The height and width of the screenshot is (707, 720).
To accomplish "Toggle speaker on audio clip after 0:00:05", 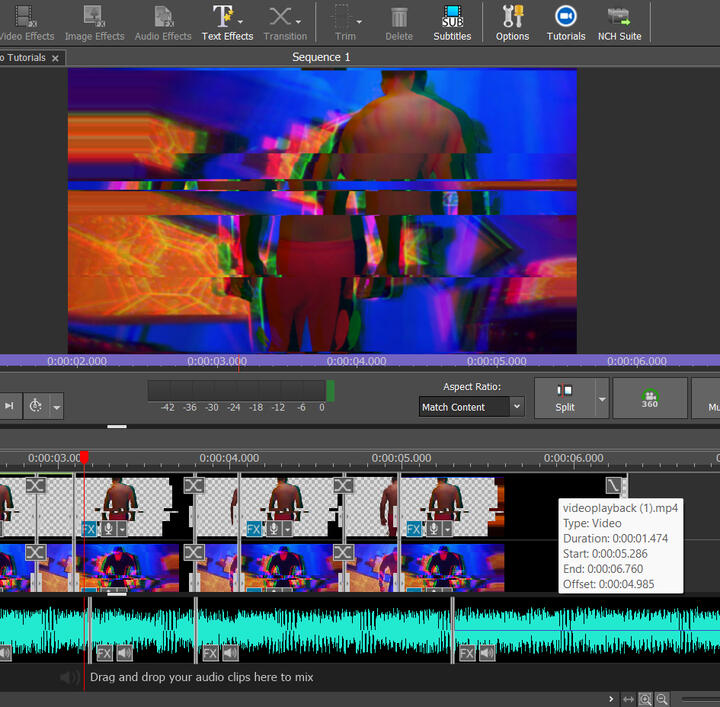I will tap(487, 654).
